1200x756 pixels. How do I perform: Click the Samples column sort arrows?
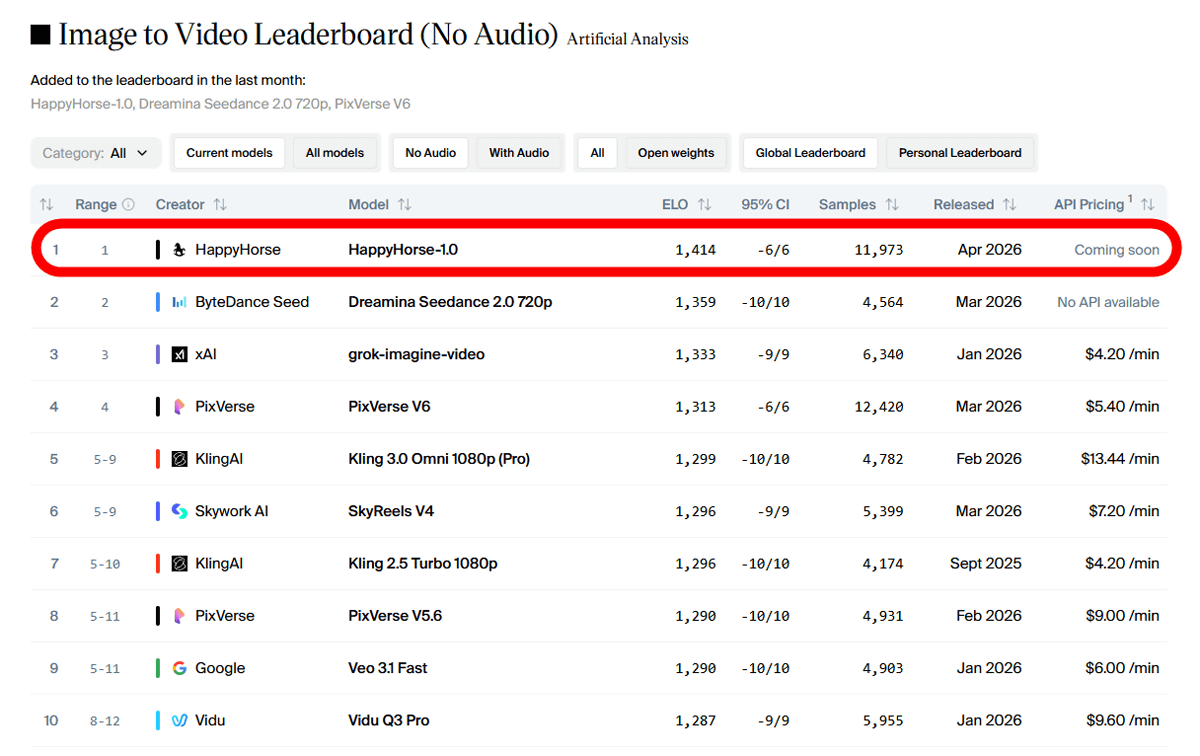(891, 204)
